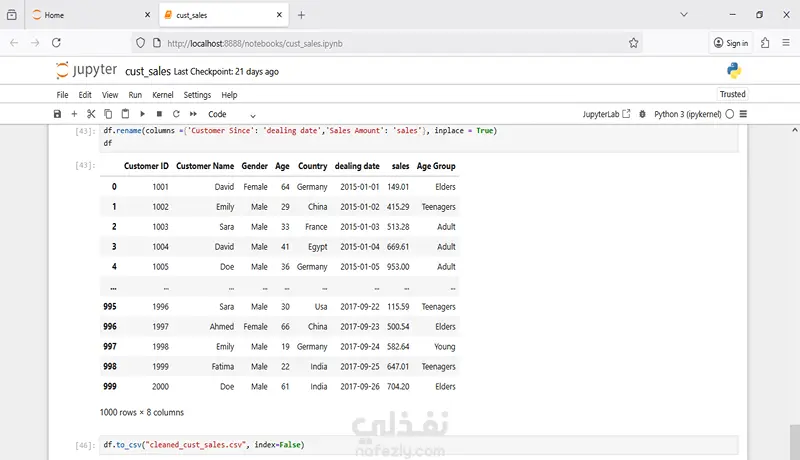The height and width of the screenshot is (460, 800).
Task: Interrupt the kernel with the stop icon
Action: point(159,114)
